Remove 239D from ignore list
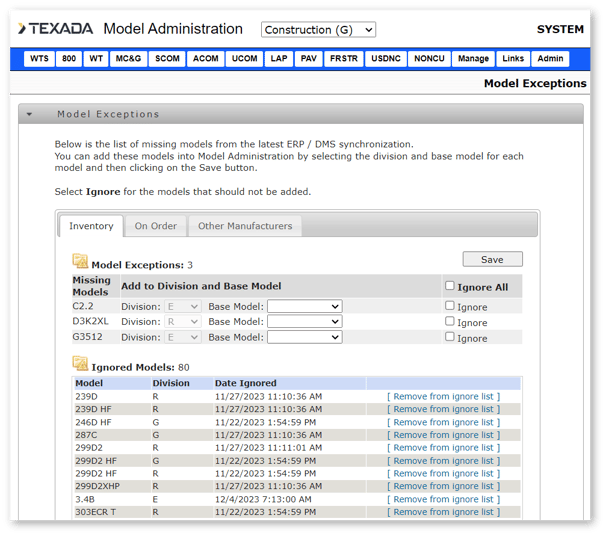 coord(443,396)
